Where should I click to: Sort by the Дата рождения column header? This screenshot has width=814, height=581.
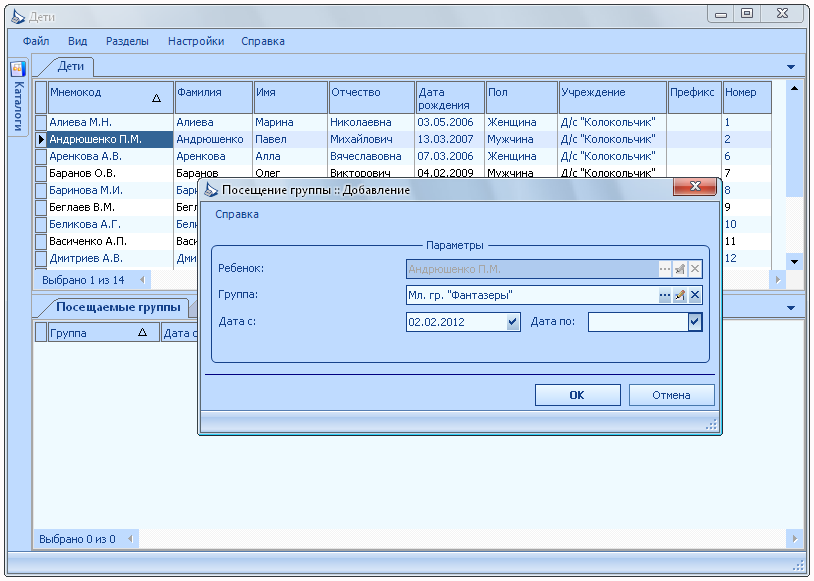coord(450,97)
